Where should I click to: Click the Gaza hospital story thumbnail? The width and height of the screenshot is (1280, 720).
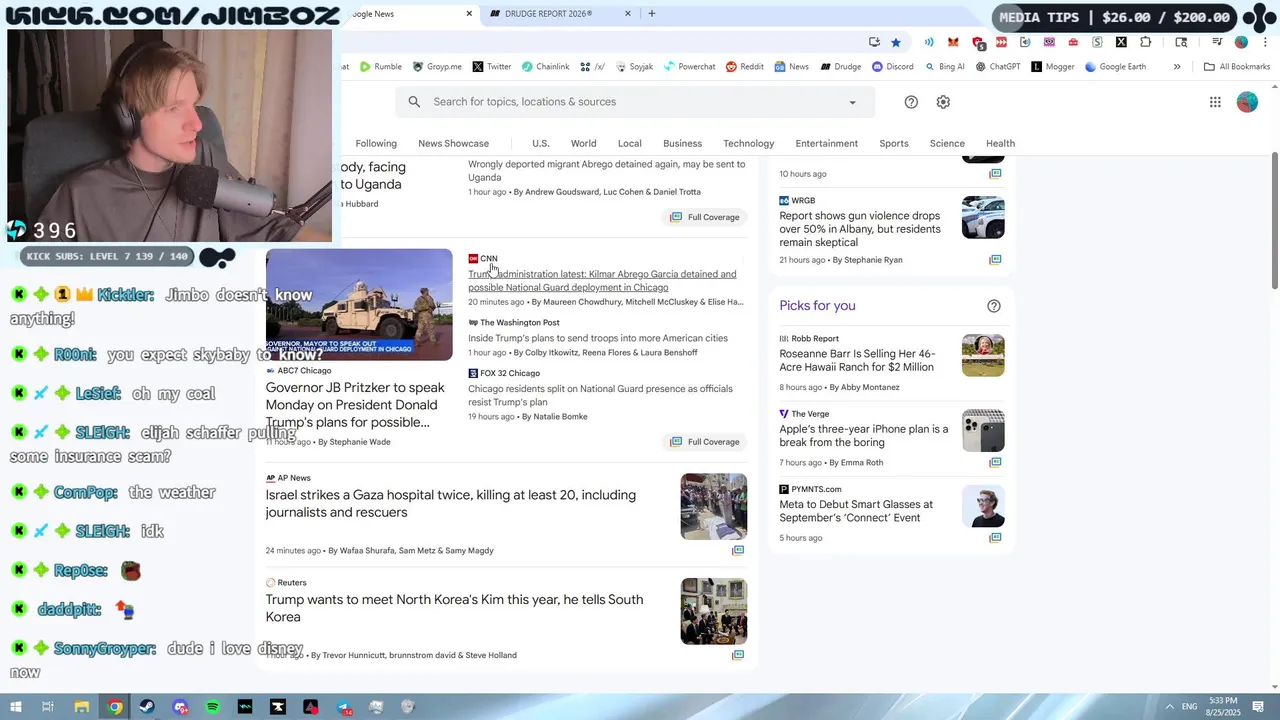point(714,506)
